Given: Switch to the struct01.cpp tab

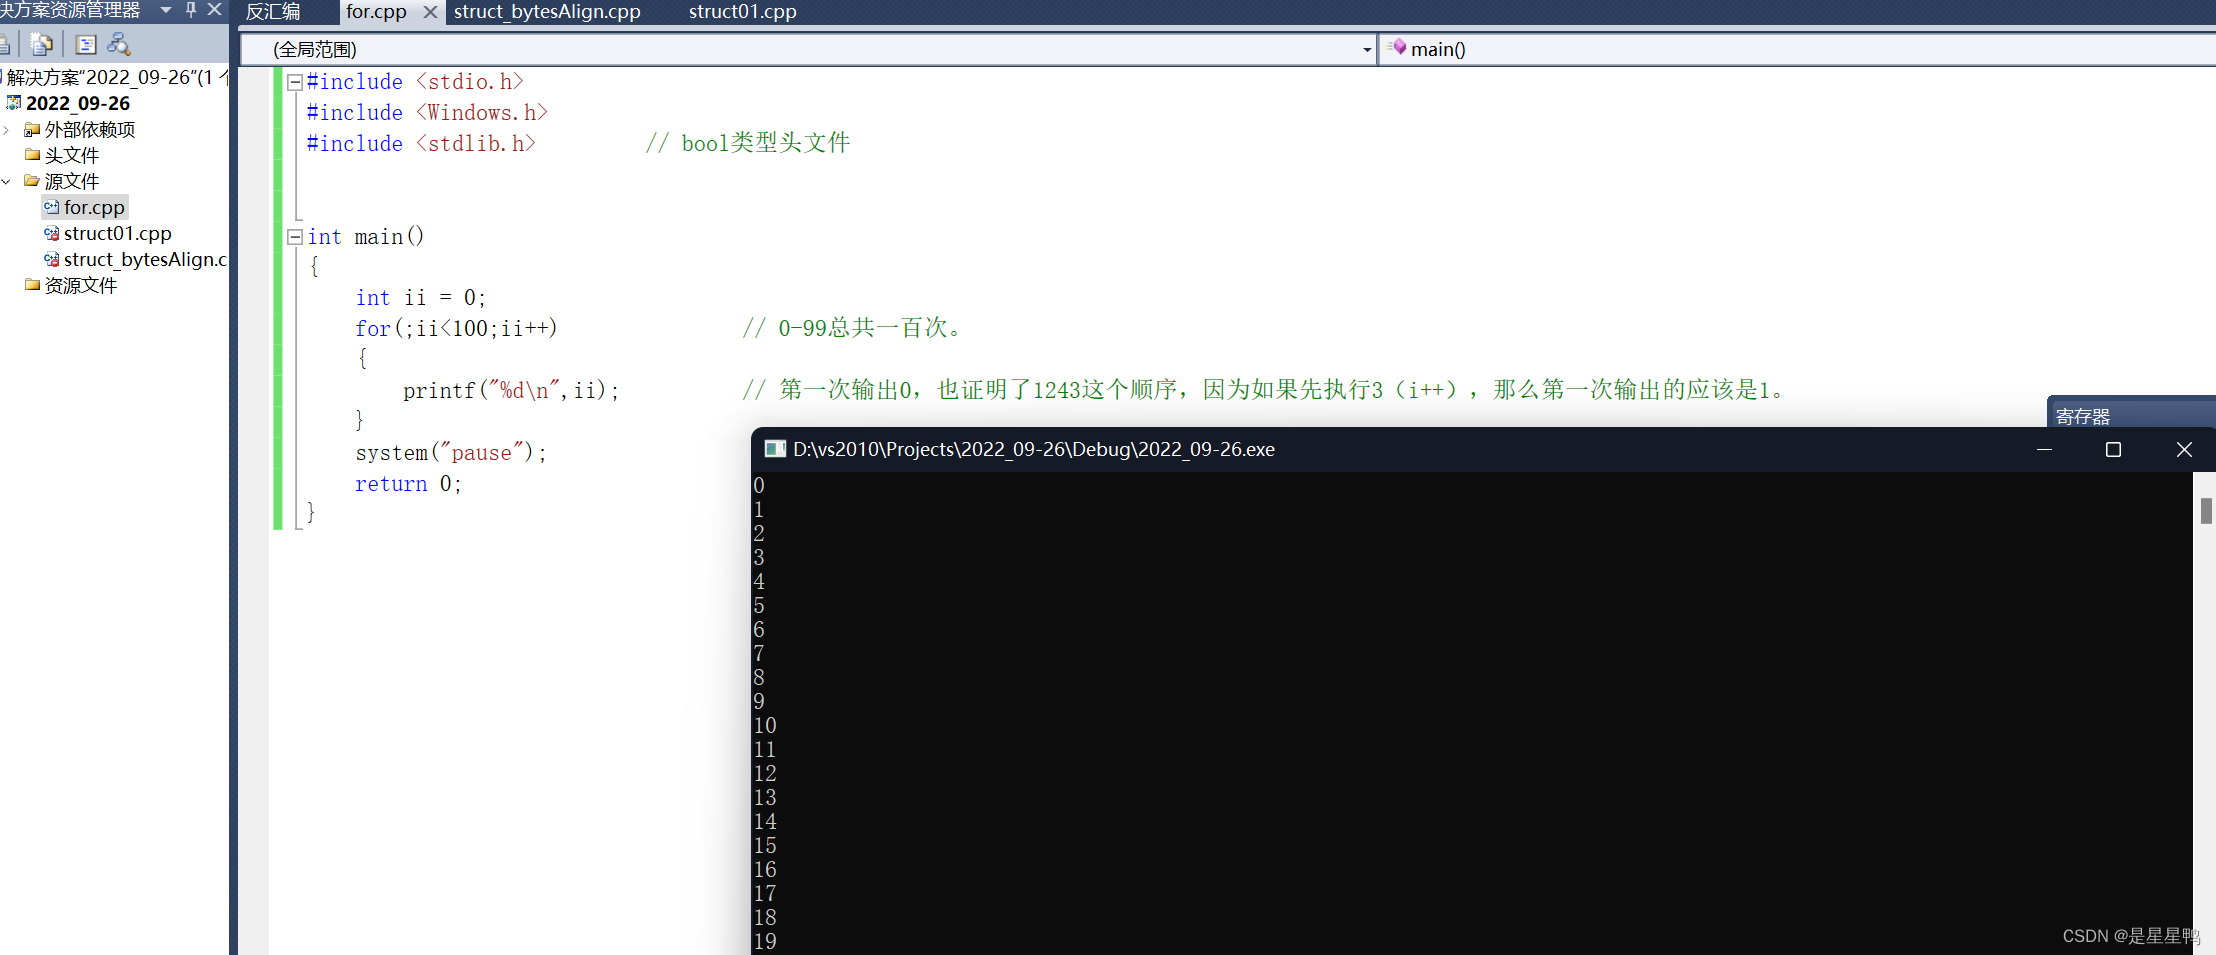Looking at the screenshot, I should [742, 12].
